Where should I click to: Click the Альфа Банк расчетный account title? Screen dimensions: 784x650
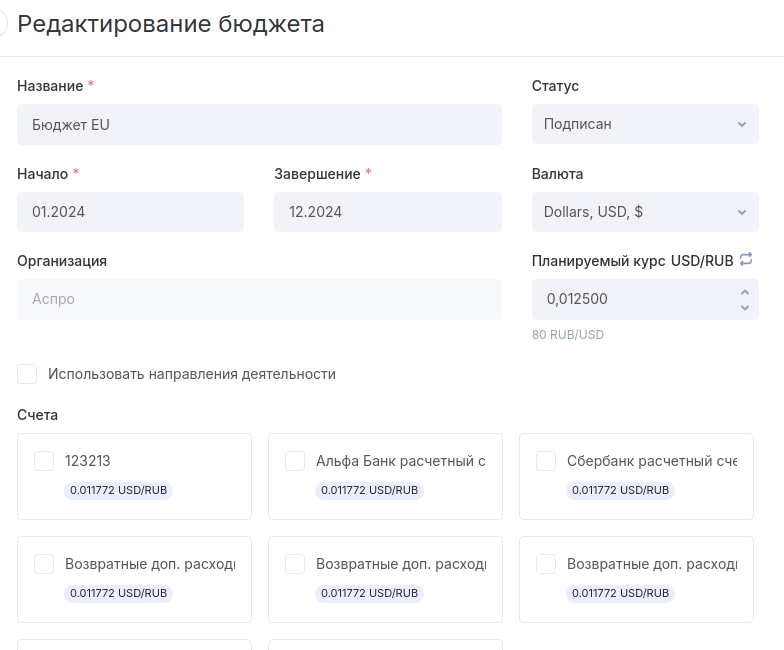pyautogui.click(x=400, y=461)
